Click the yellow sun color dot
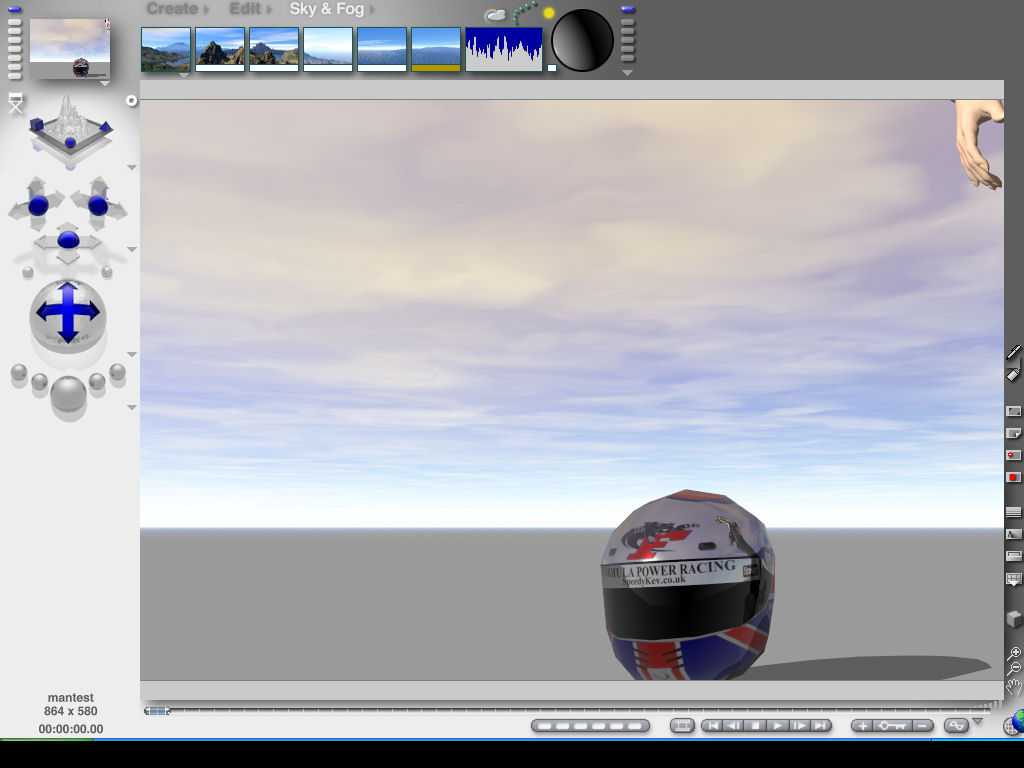The height and width of the screenshot is (768, 1024). click(x=549, y=12)
